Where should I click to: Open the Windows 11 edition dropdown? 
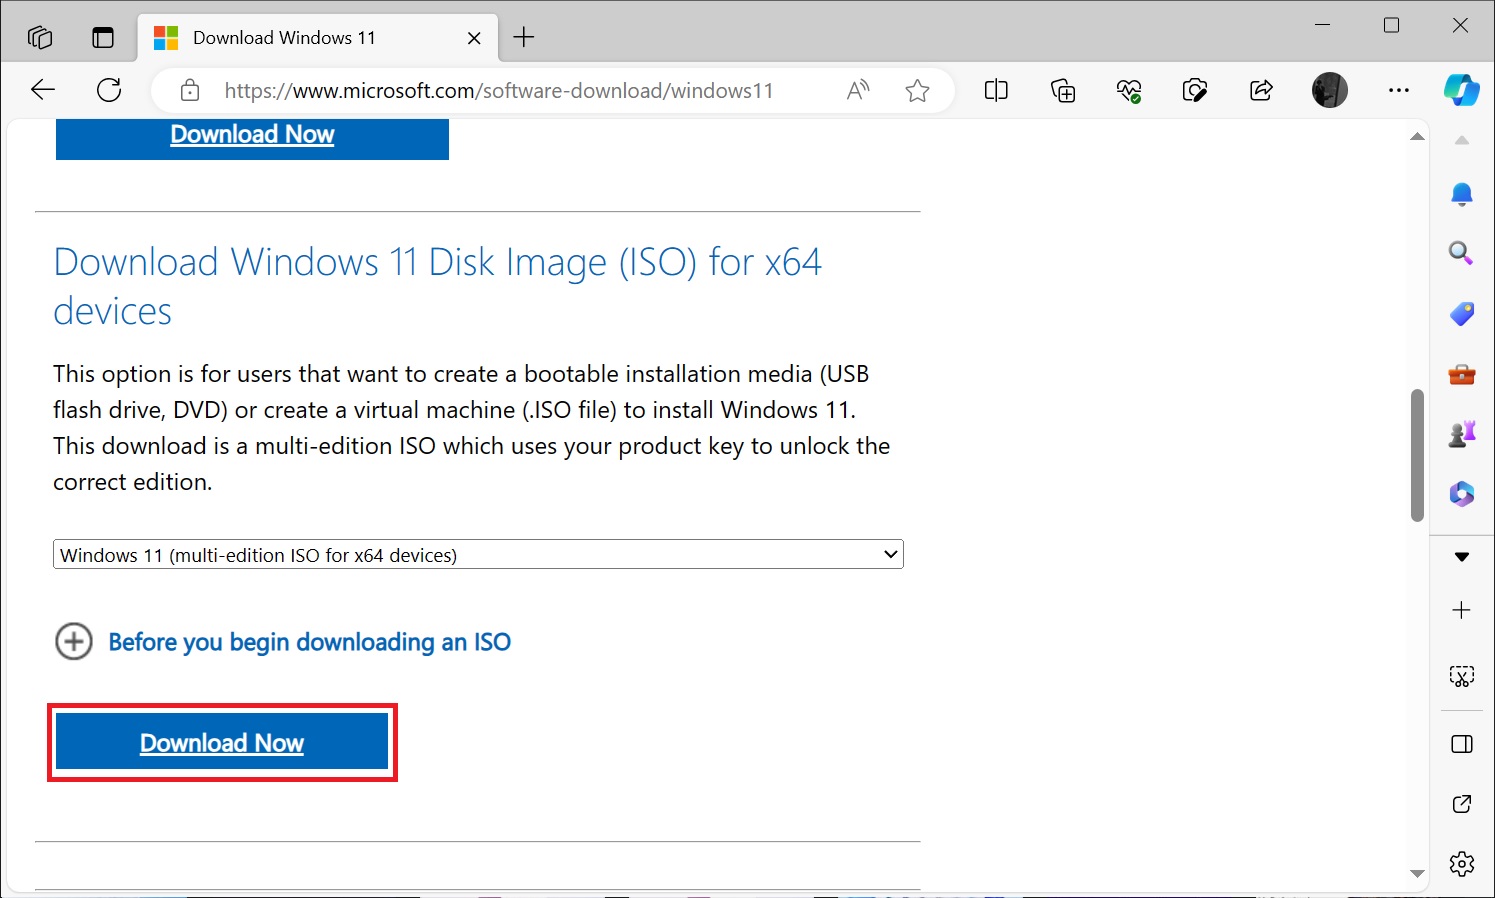coord(478,554)
